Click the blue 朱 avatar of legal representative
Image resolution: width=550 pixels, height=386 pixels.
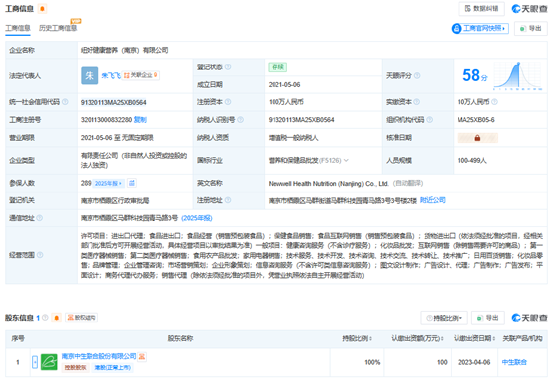[x=89, y=75]
